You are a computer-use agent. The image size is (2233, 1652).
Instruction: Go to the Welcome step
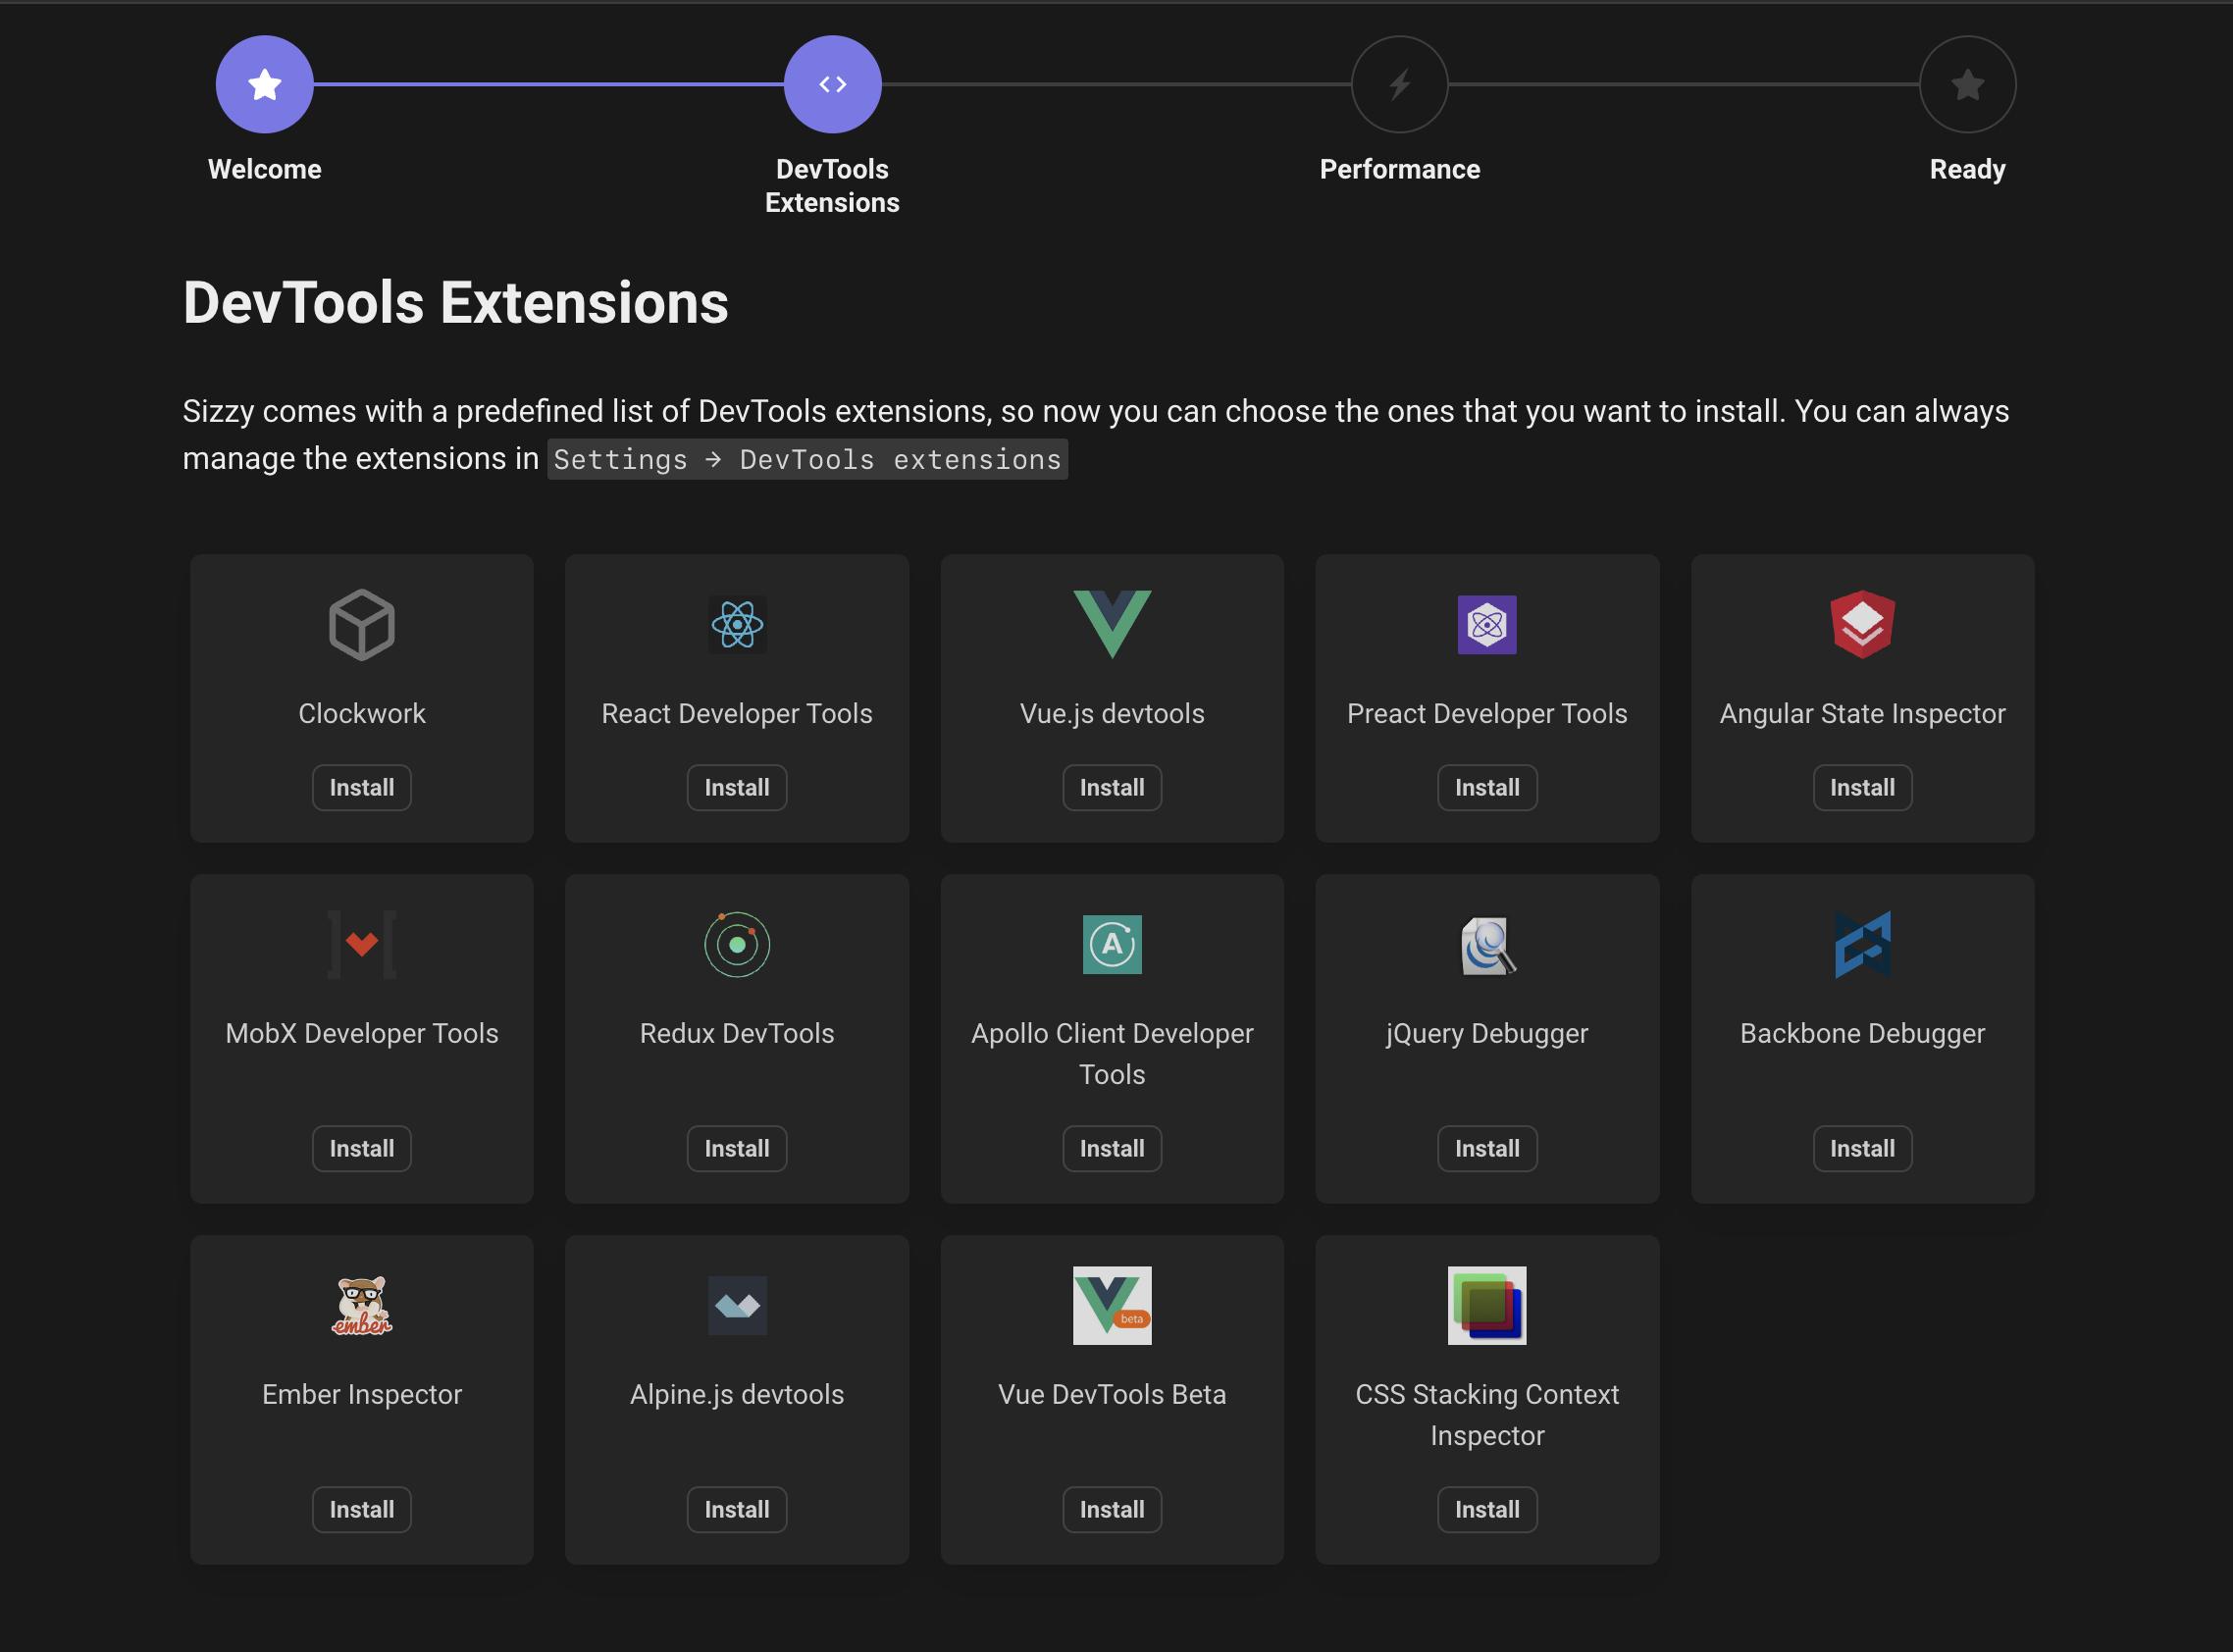pyautogui.click(x=264, y=84)
